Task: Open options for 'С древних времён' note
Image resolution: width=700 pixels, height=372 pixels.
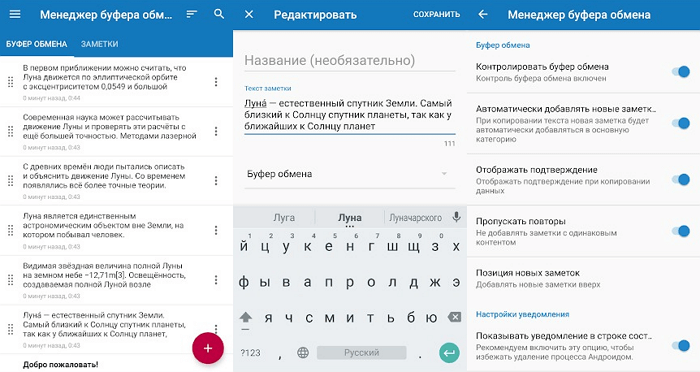Action: click(x=216, y=180)
